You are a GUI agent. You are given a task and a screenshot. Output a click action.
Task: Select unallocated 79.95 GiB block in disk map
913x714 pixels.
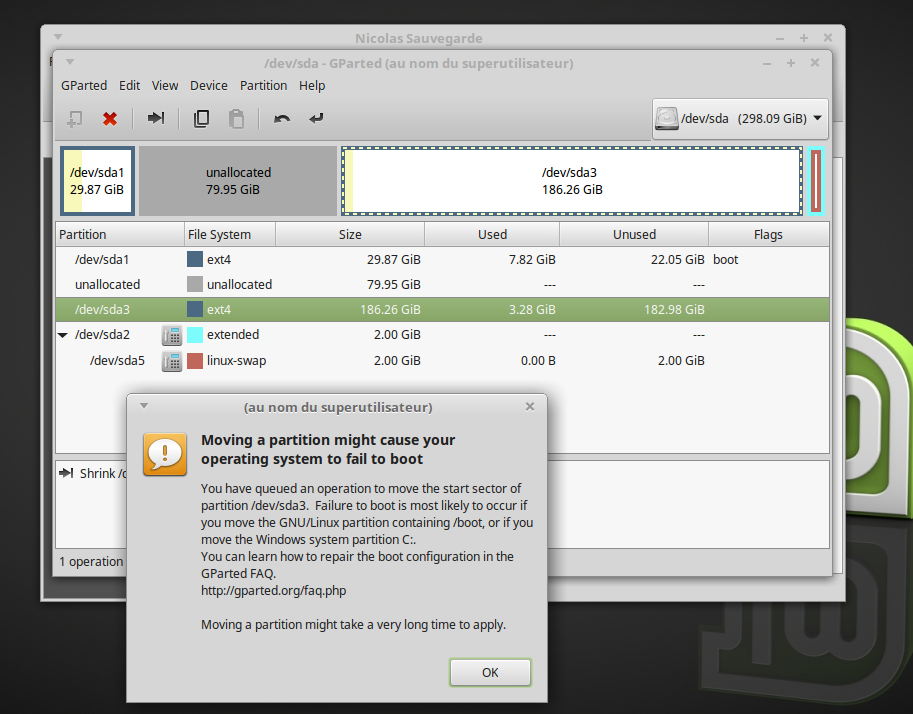[x=238, y=181]
